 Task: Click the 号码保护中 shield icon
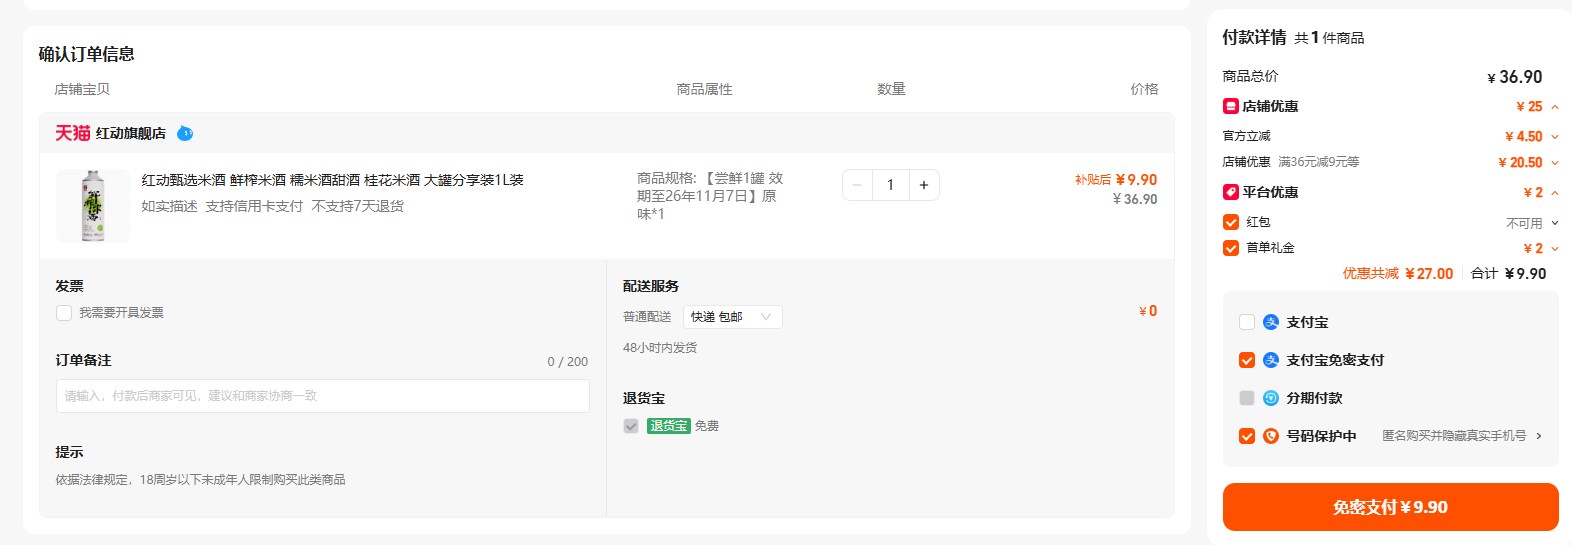[x=1271, y=436]
